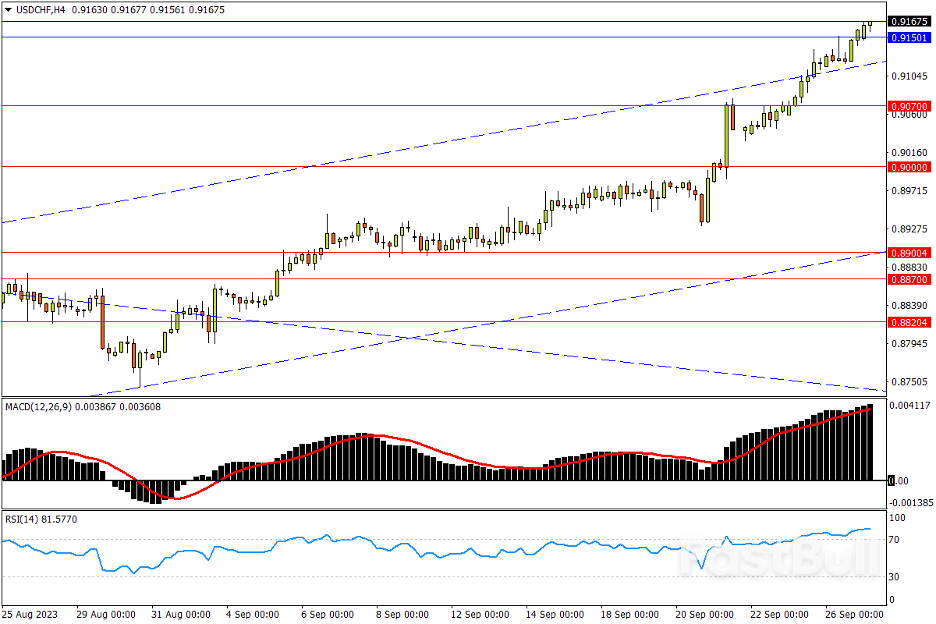Select the current price label 0.91675
The image size is (936, 624).
(x=908, y=21)
